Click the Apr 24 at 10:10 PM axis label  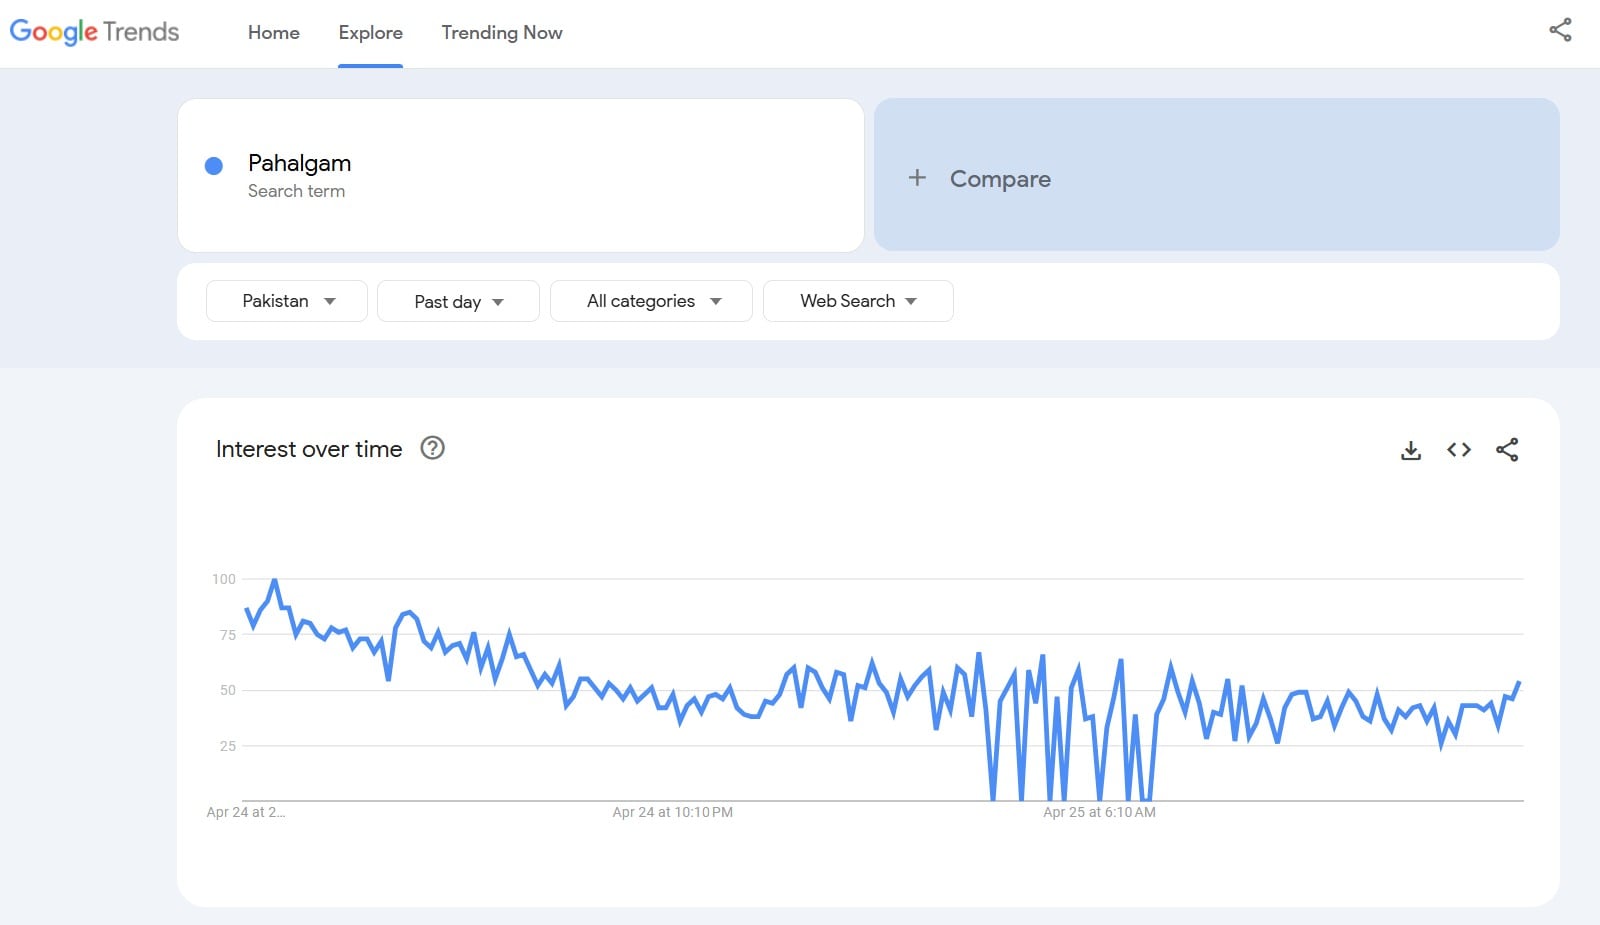tap(672, 812)
